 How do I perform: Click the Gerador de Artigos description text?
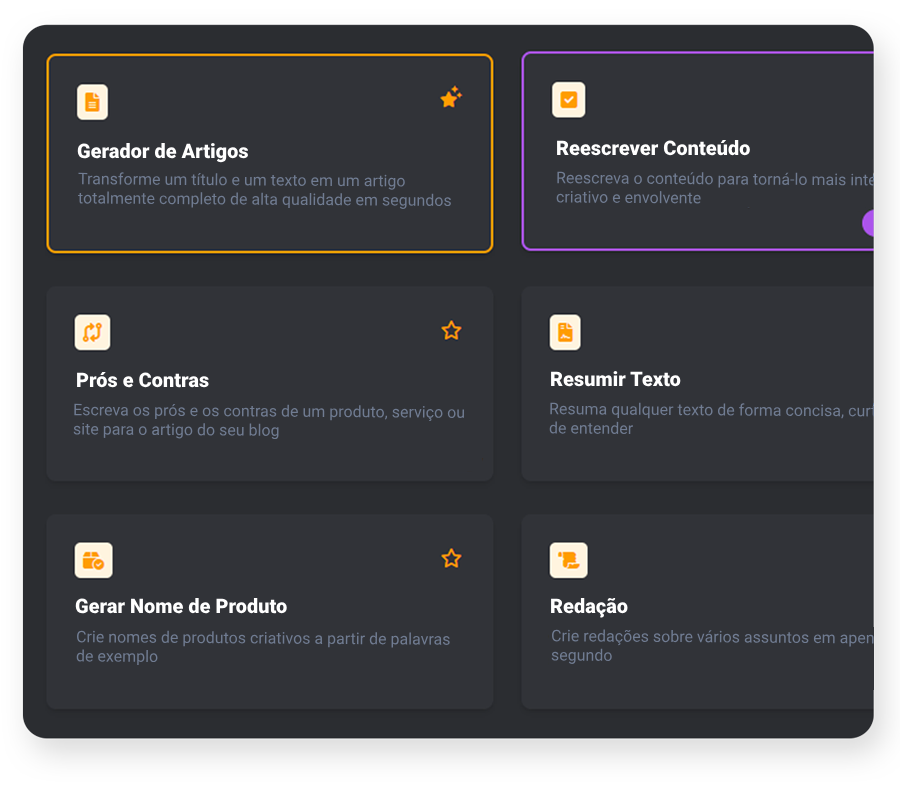point(264,191)
